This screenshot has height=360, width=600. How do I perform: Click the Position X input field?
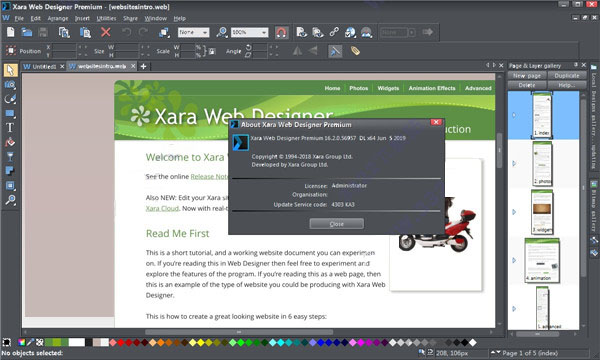[x=64, y=47]
